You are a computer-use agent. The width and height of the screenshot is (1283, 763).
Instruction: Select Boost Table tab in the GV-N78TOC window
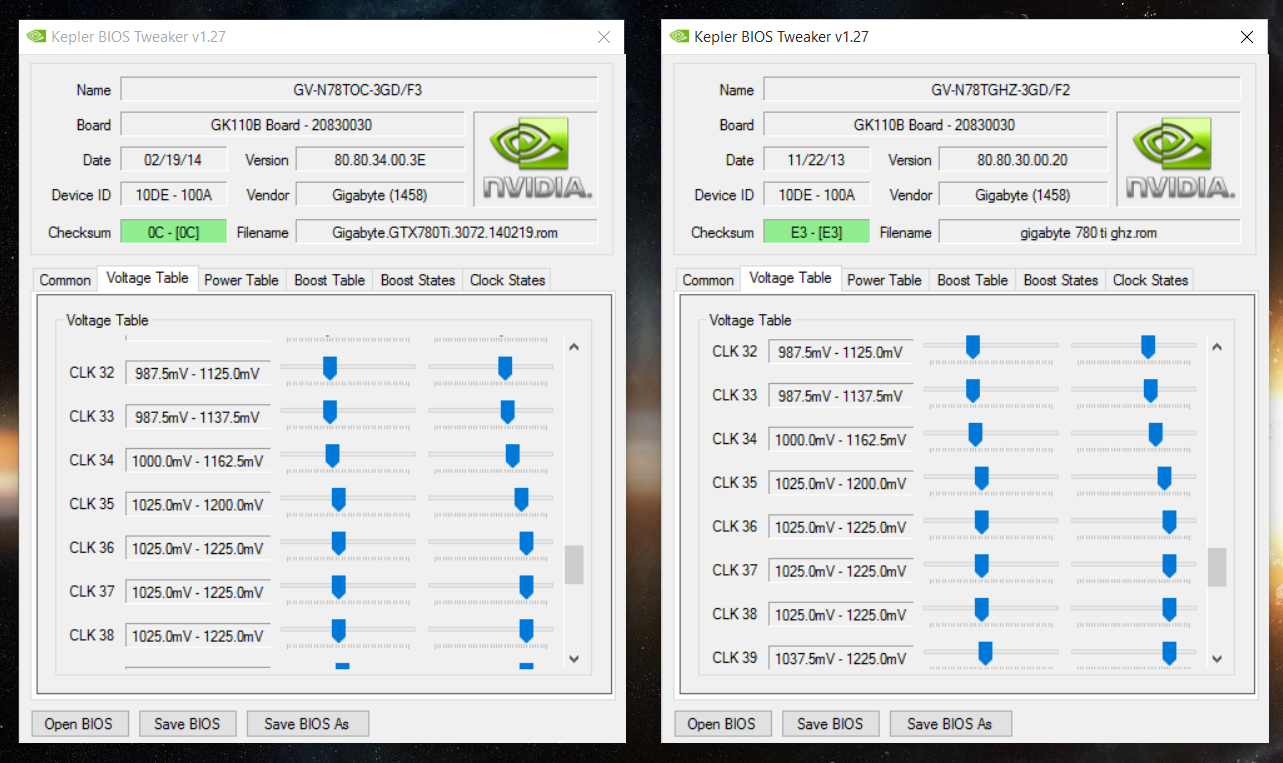(x=329, y=280)
